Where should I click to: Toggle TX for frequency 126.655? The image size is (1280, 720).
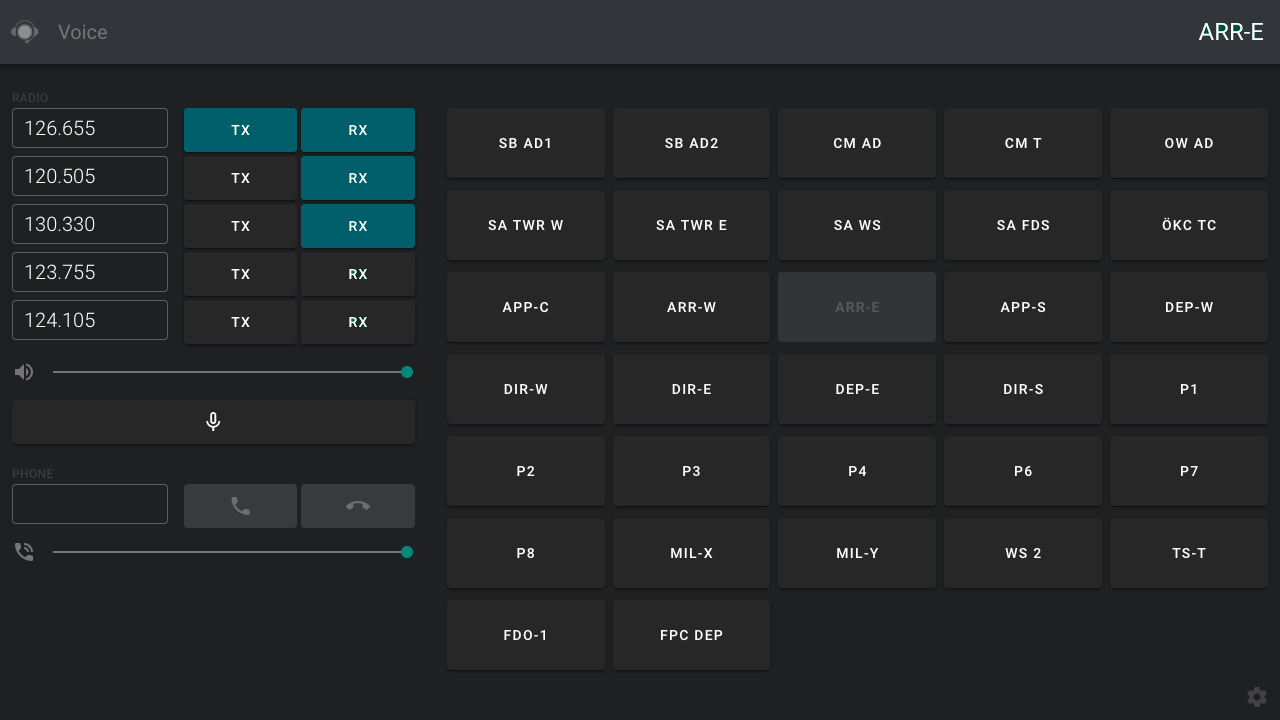coord(240,130)
